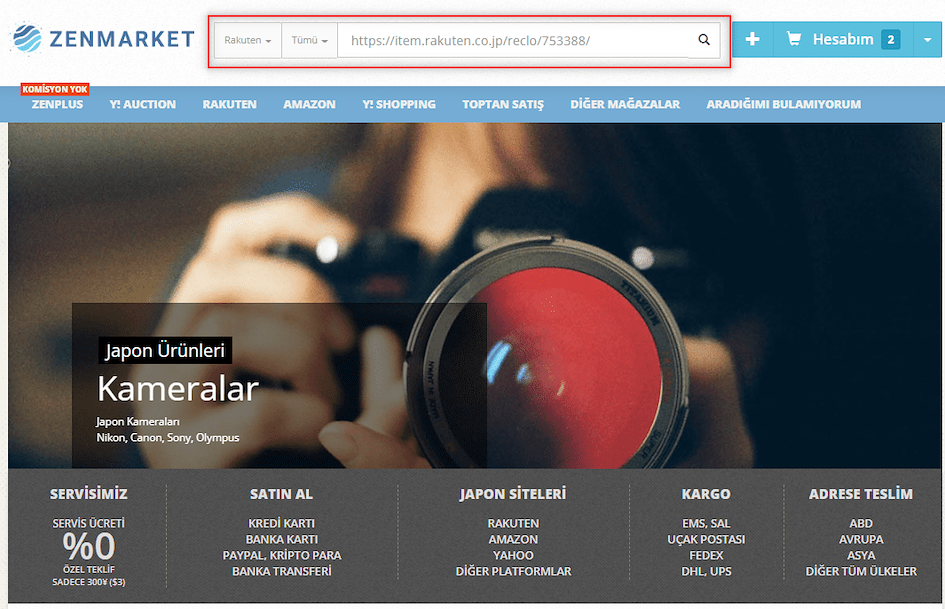Open the RAKUTEN menu item

click(230, 104)
